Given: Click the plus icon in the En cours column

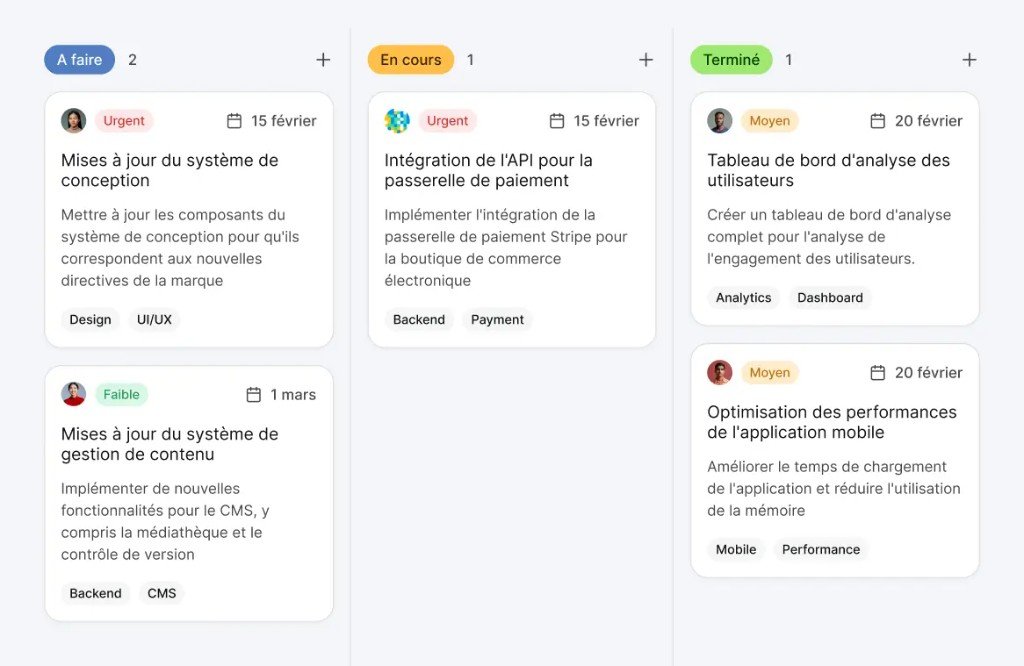Looking at the screenshot, I should point(646,59).
